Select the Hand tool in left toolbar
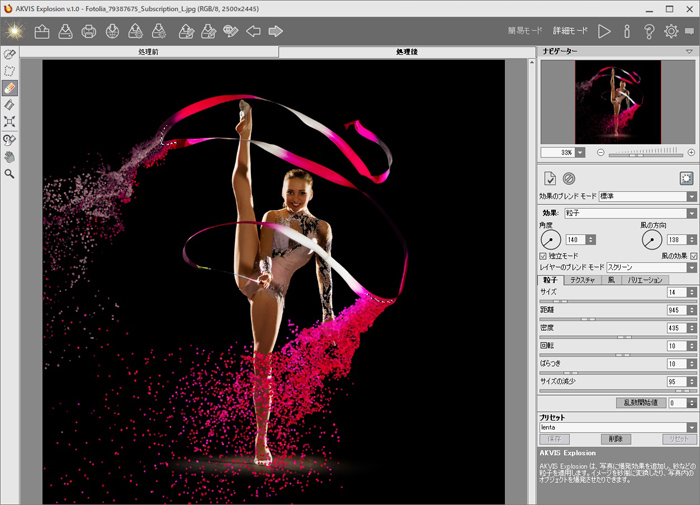The width and height of the screenshot is (700, 505). 10,157
